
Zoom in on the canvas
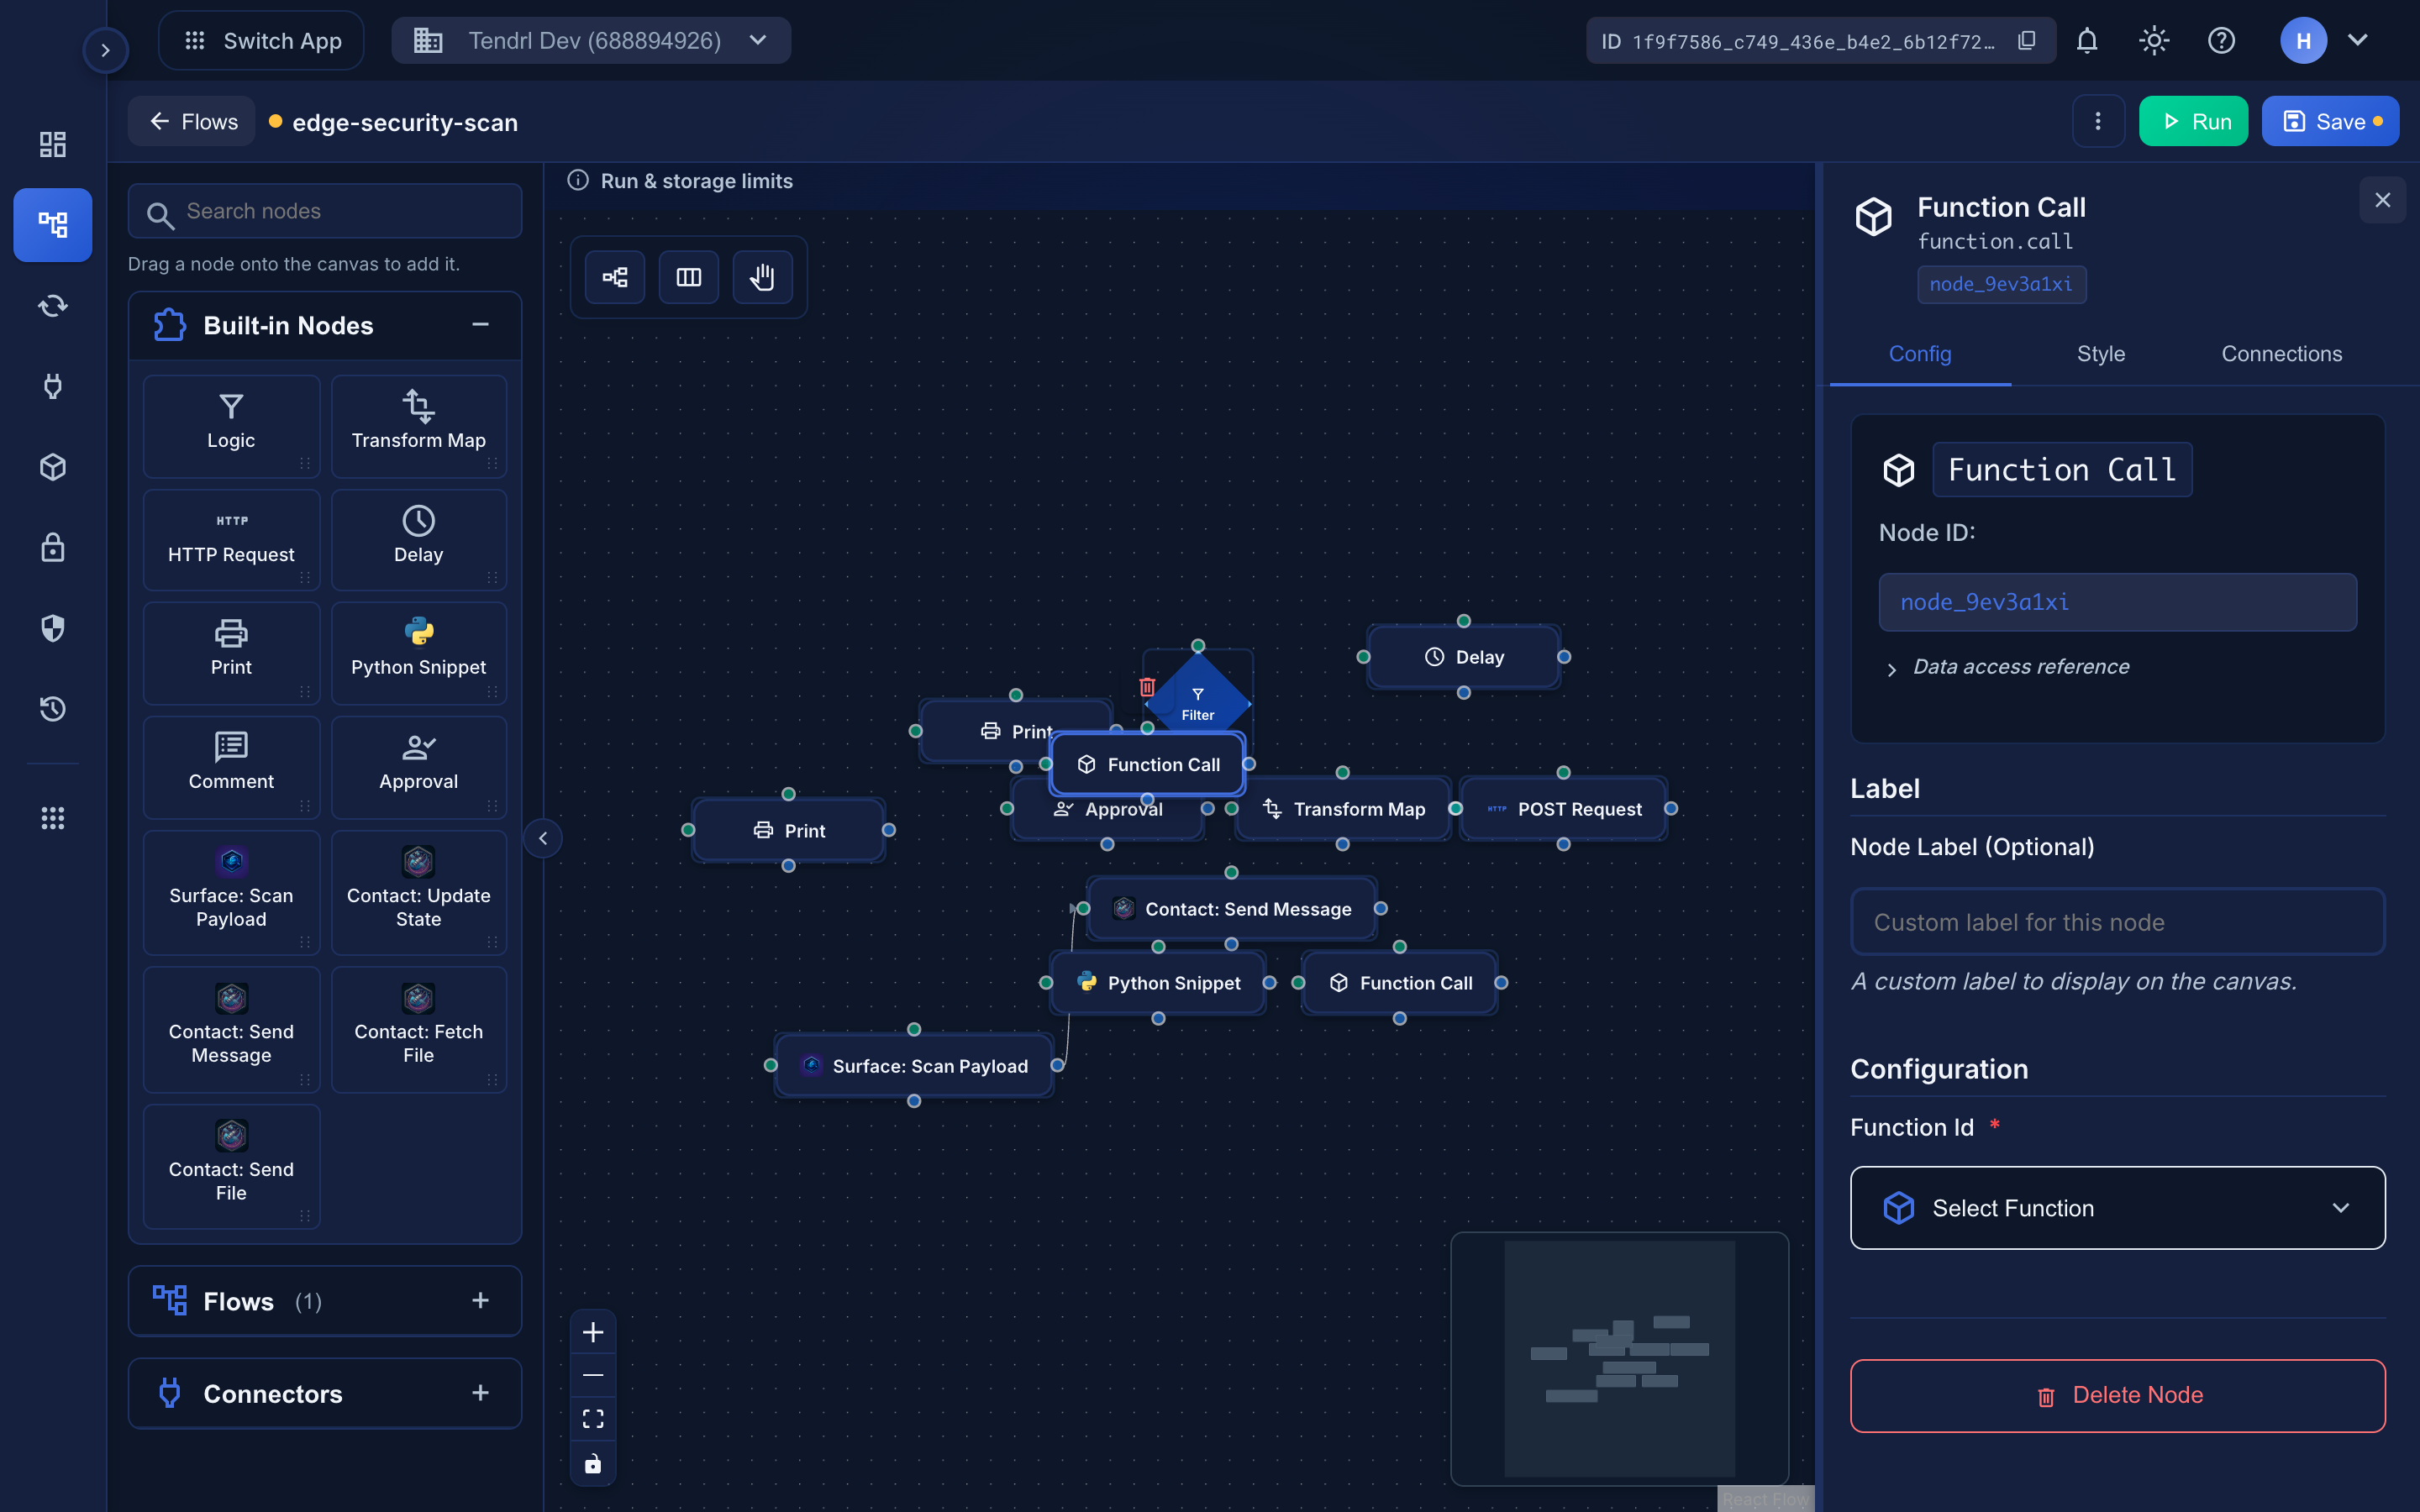(x=593, y=1333)
